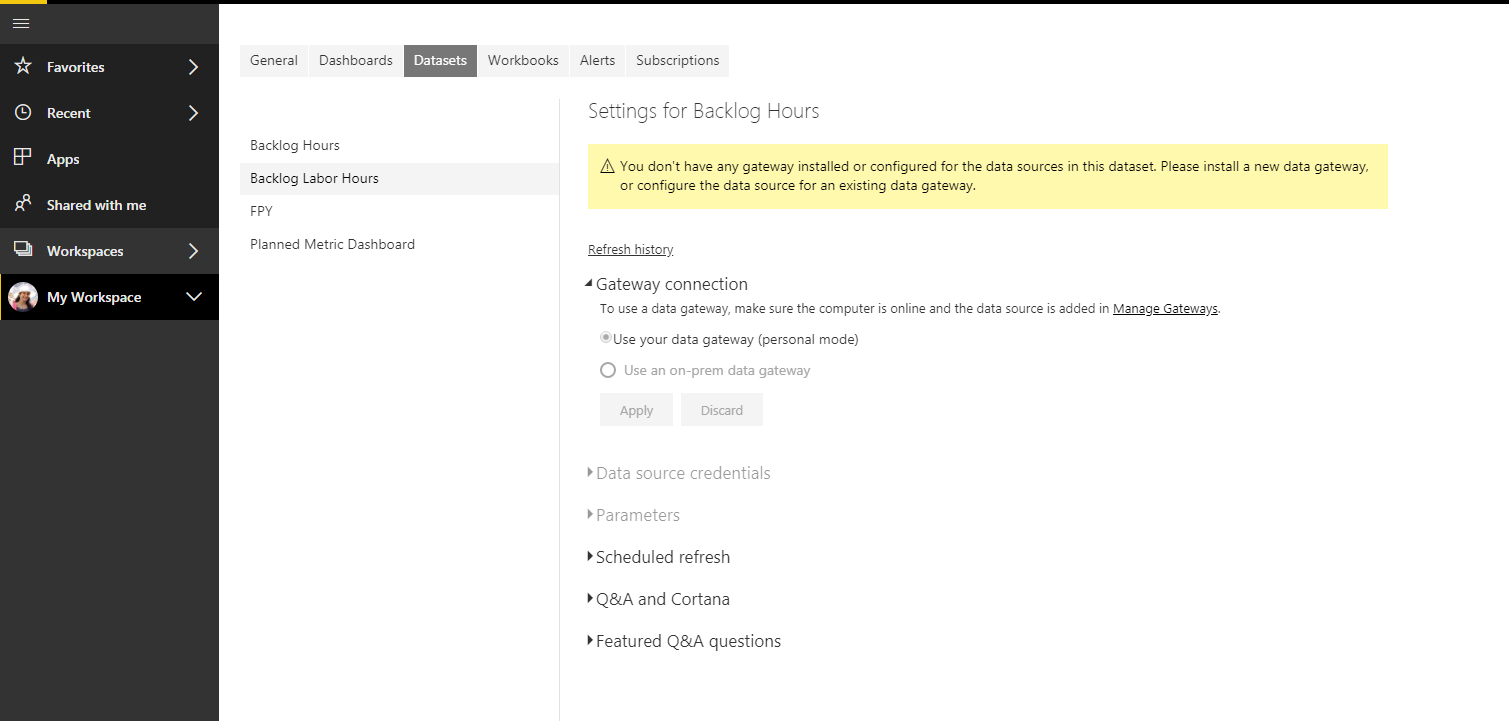
Task: Switch to the Dashboards tab
Action: pyautogui.click(x=356, y=60)
